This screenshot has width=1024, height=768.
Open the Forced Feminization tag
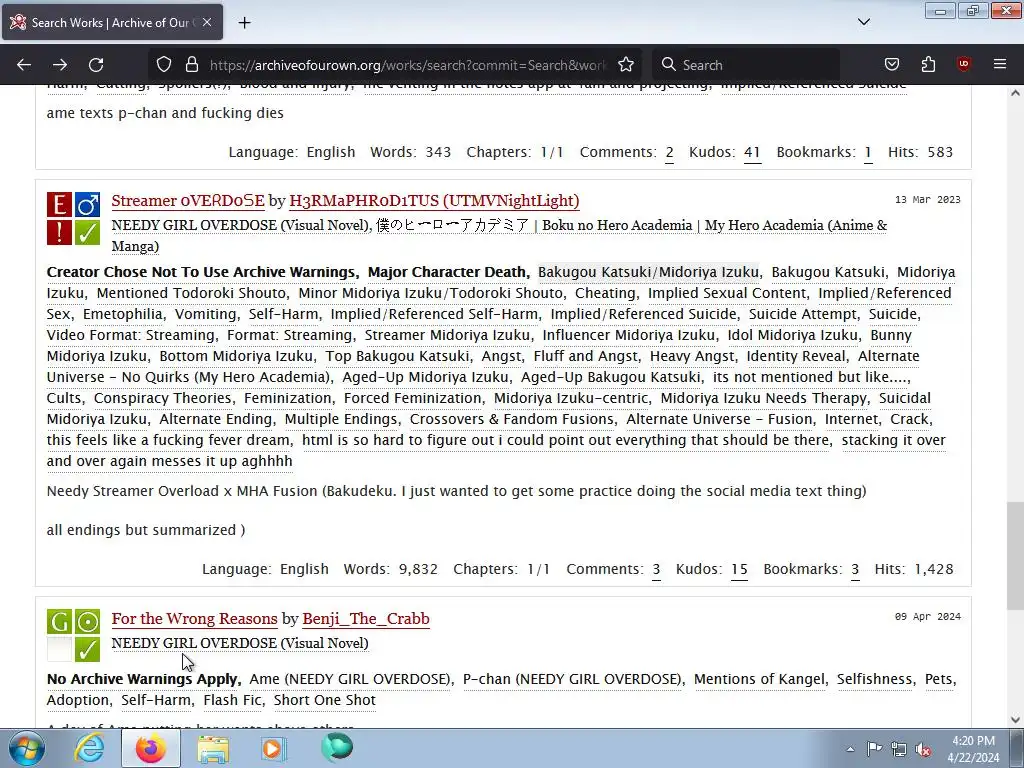(x=413, y=398)
